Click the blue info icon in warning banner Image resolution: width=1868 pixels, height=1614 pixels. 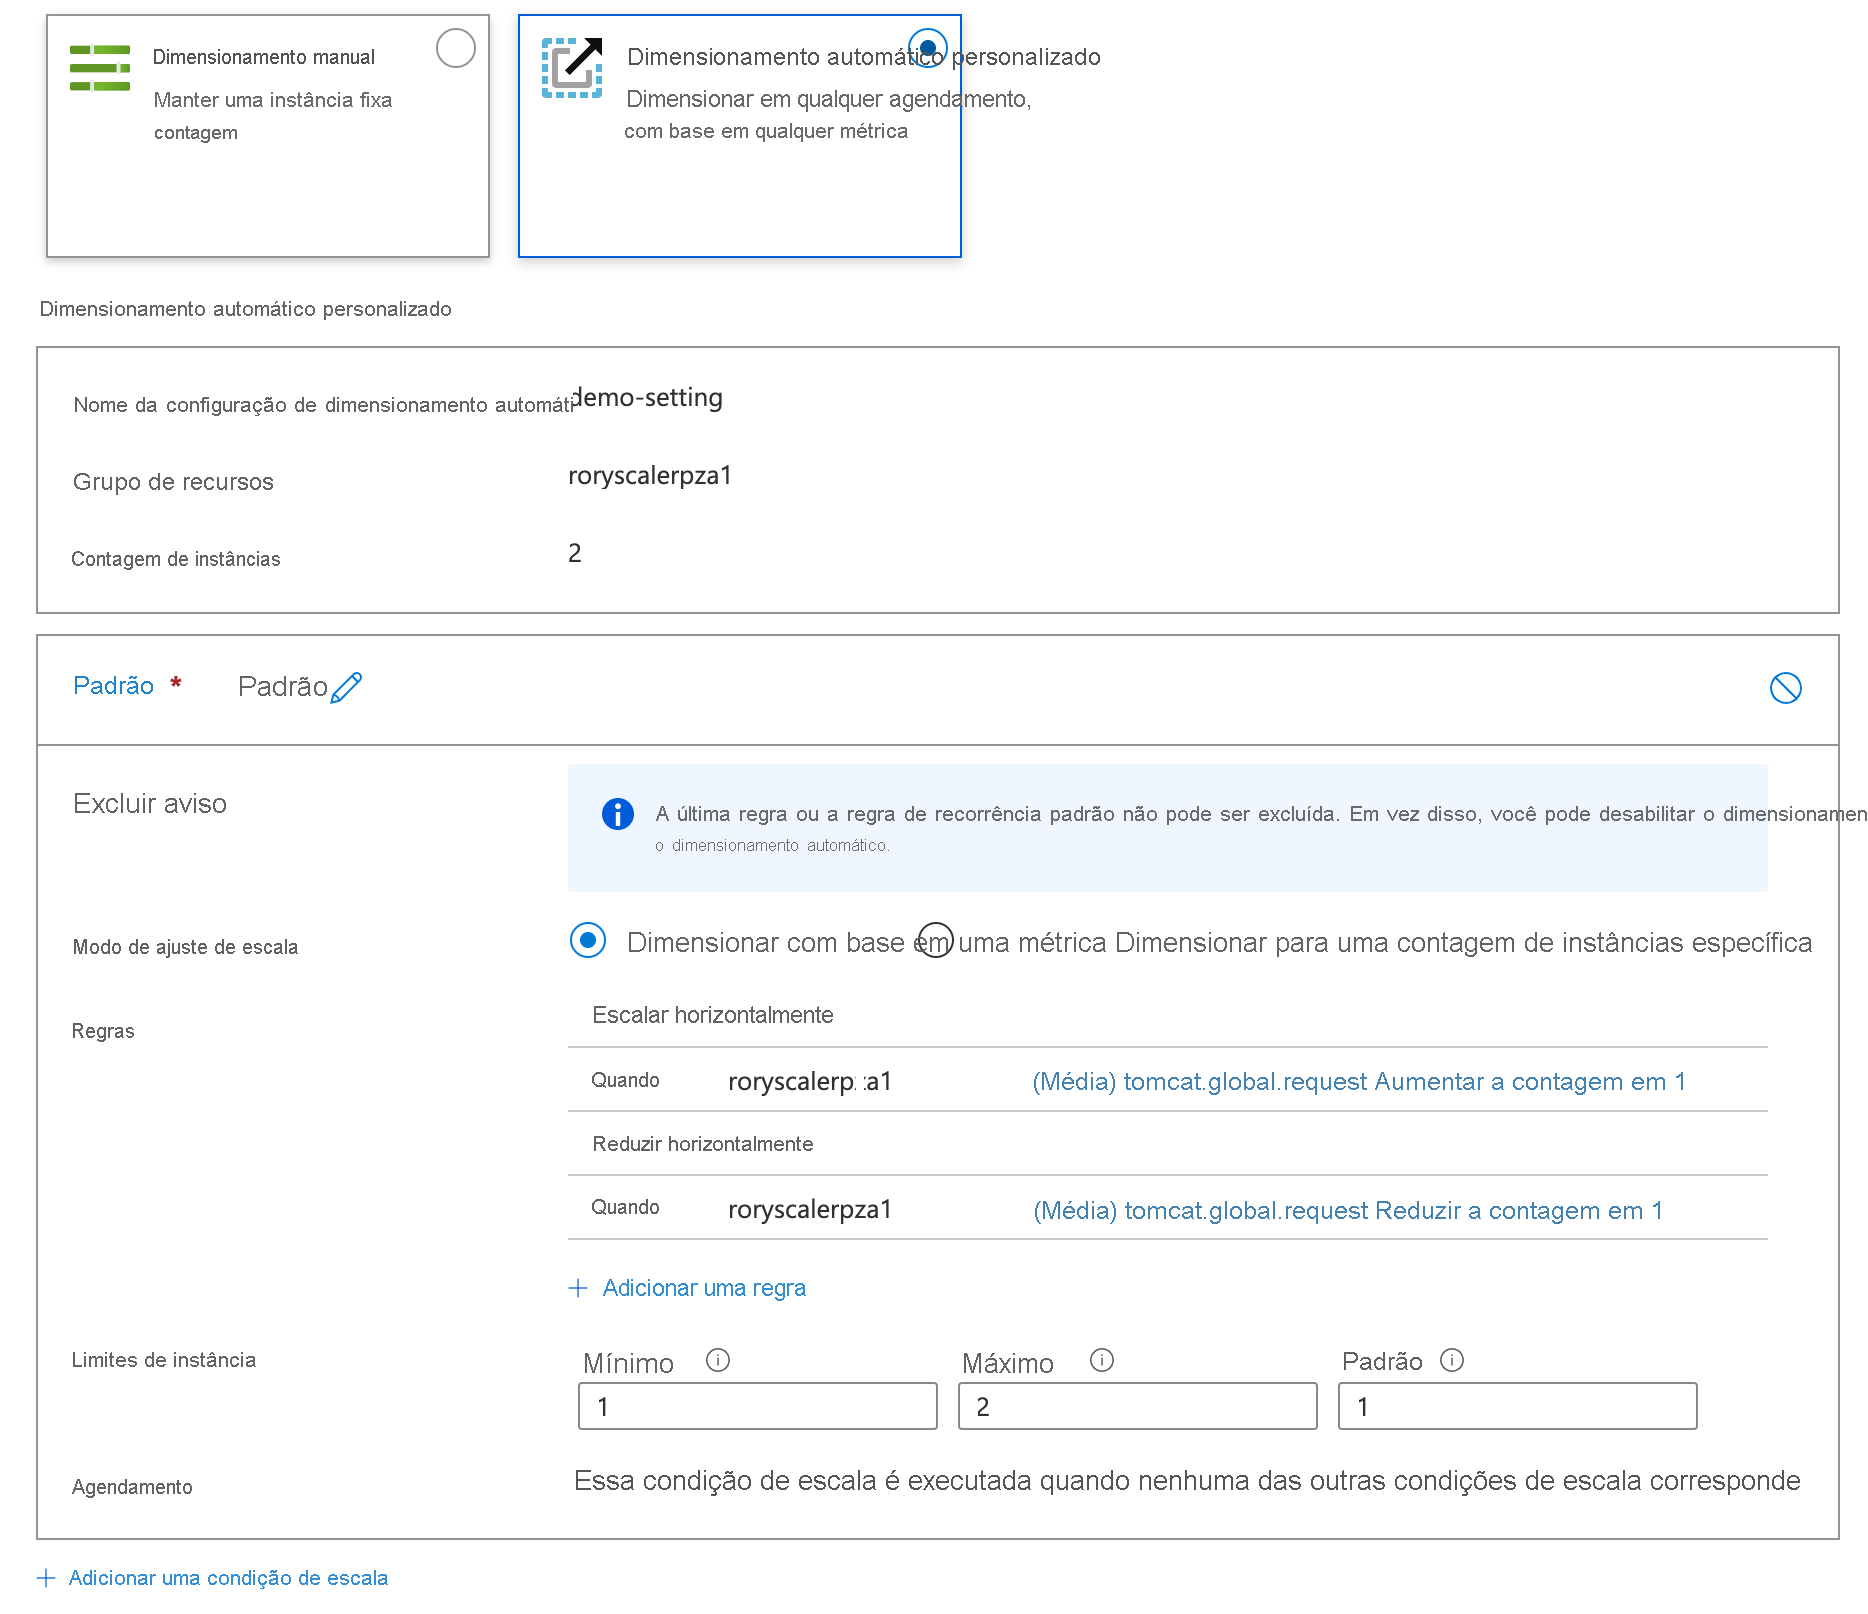618,814
